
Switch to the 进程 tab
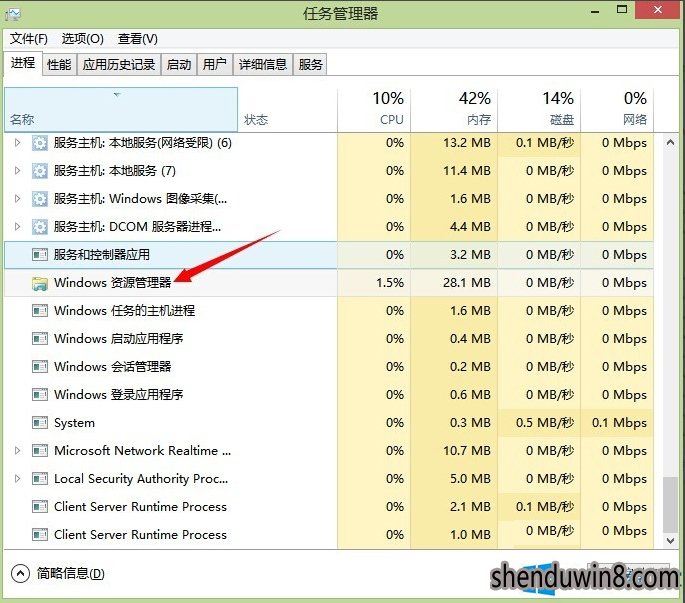(23, 64)
